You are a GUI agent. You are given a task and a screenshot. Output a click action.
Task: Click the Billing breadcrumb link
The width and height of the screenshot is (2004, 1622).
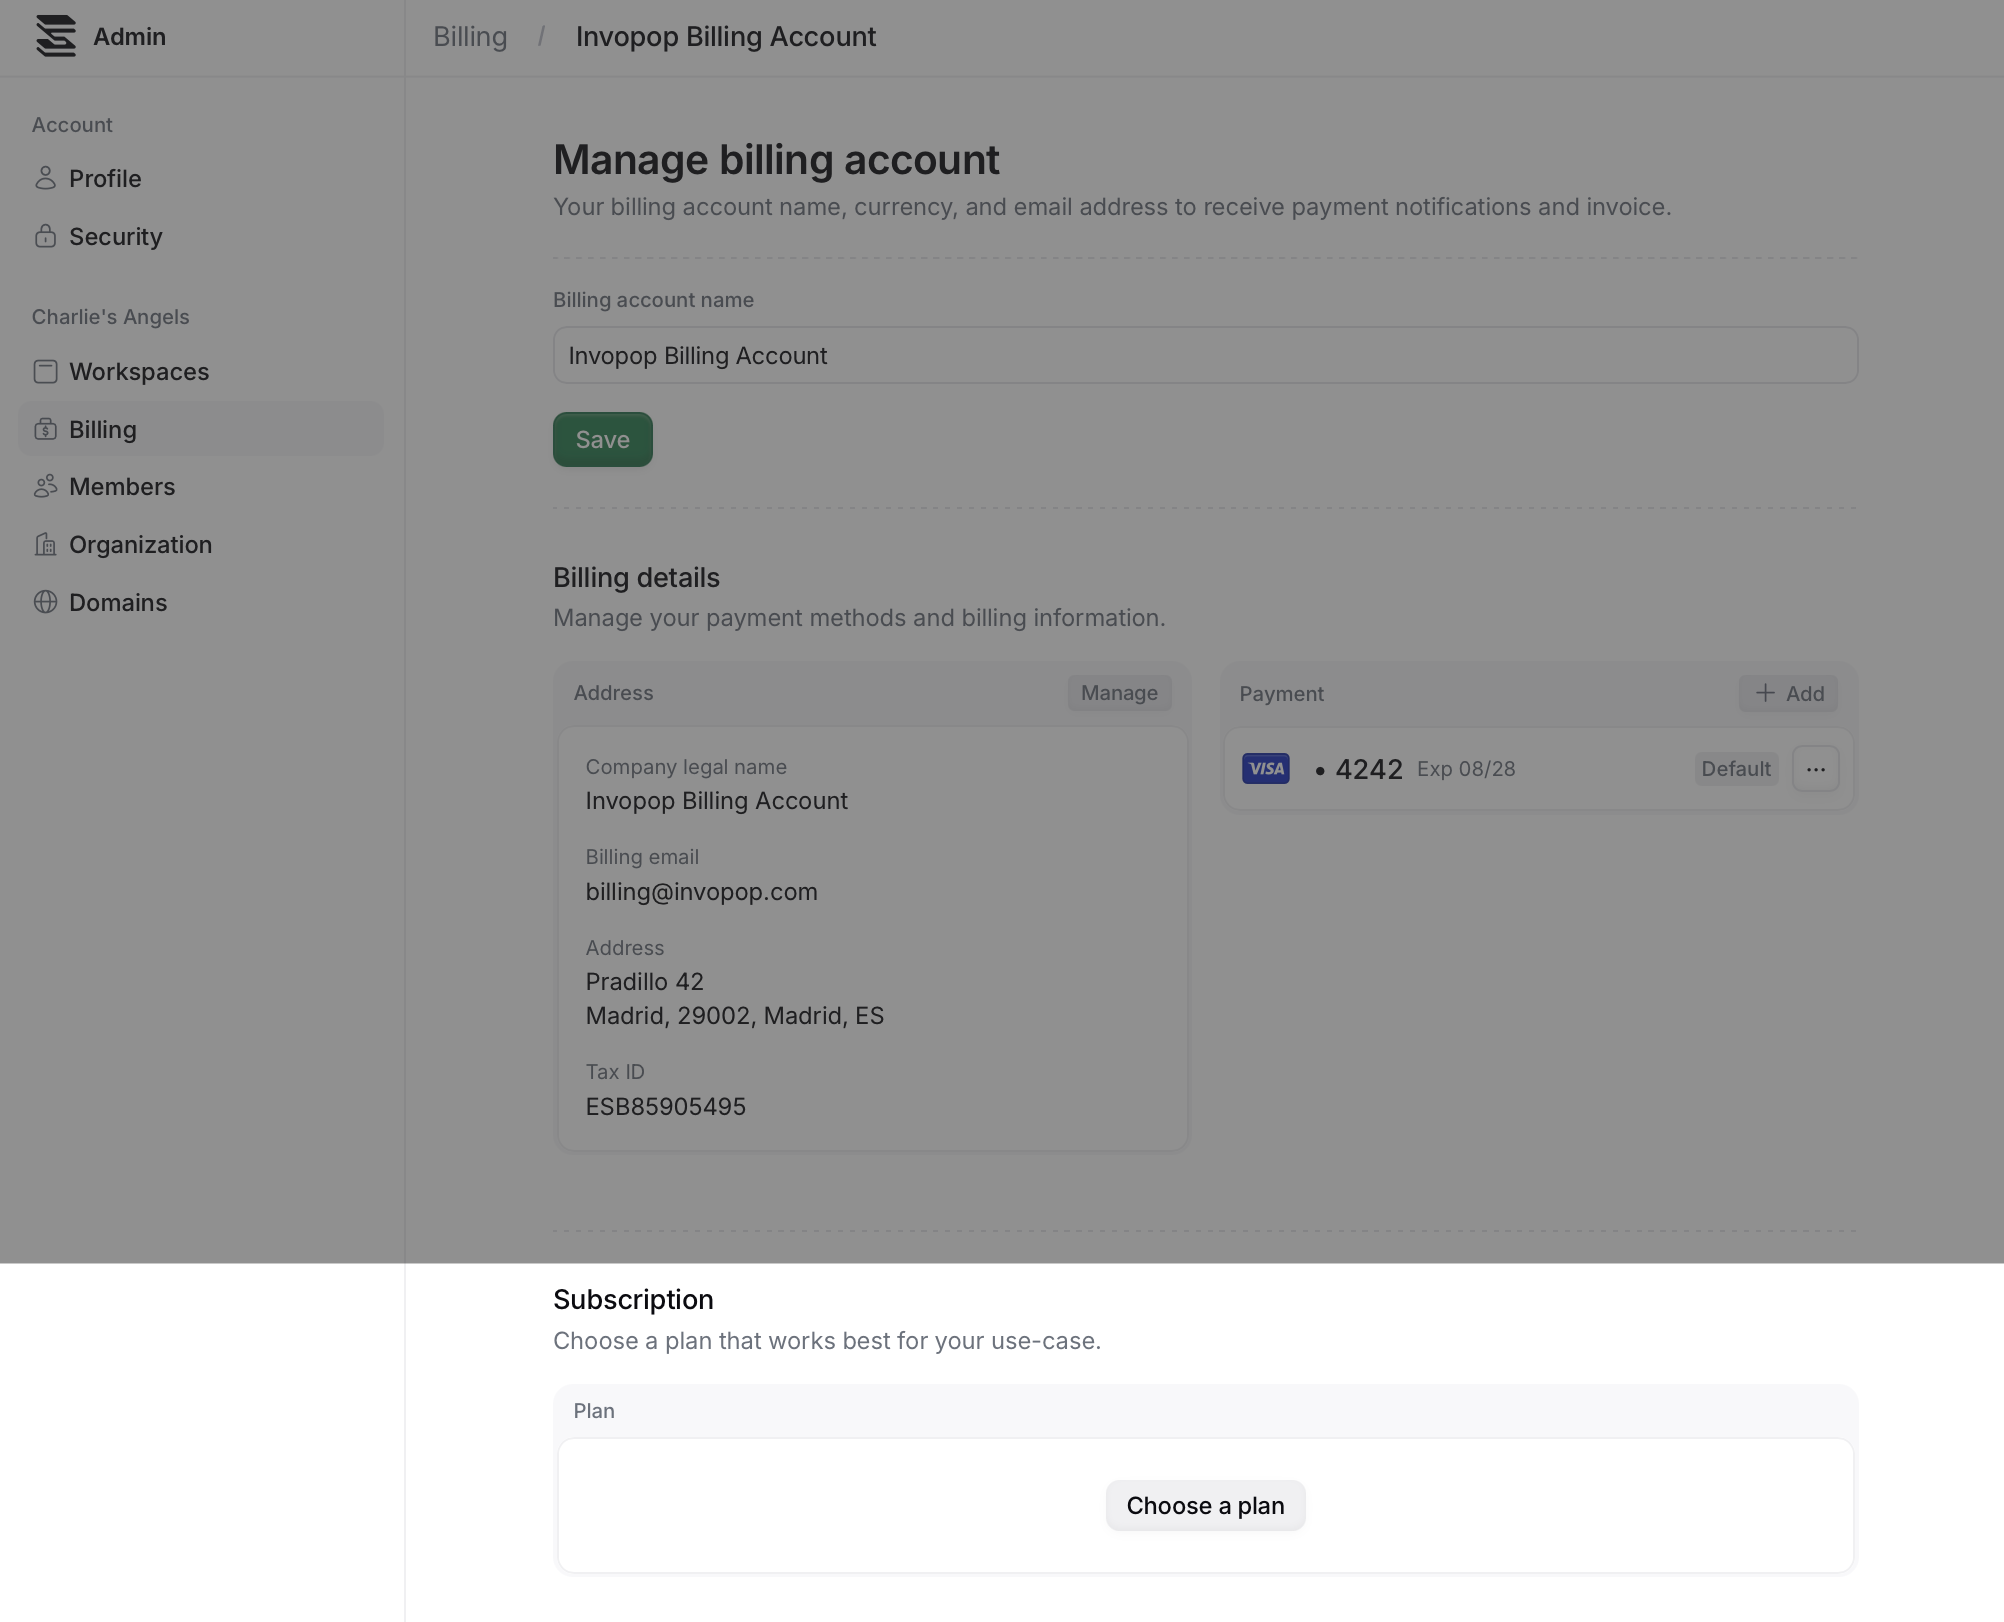470,37
